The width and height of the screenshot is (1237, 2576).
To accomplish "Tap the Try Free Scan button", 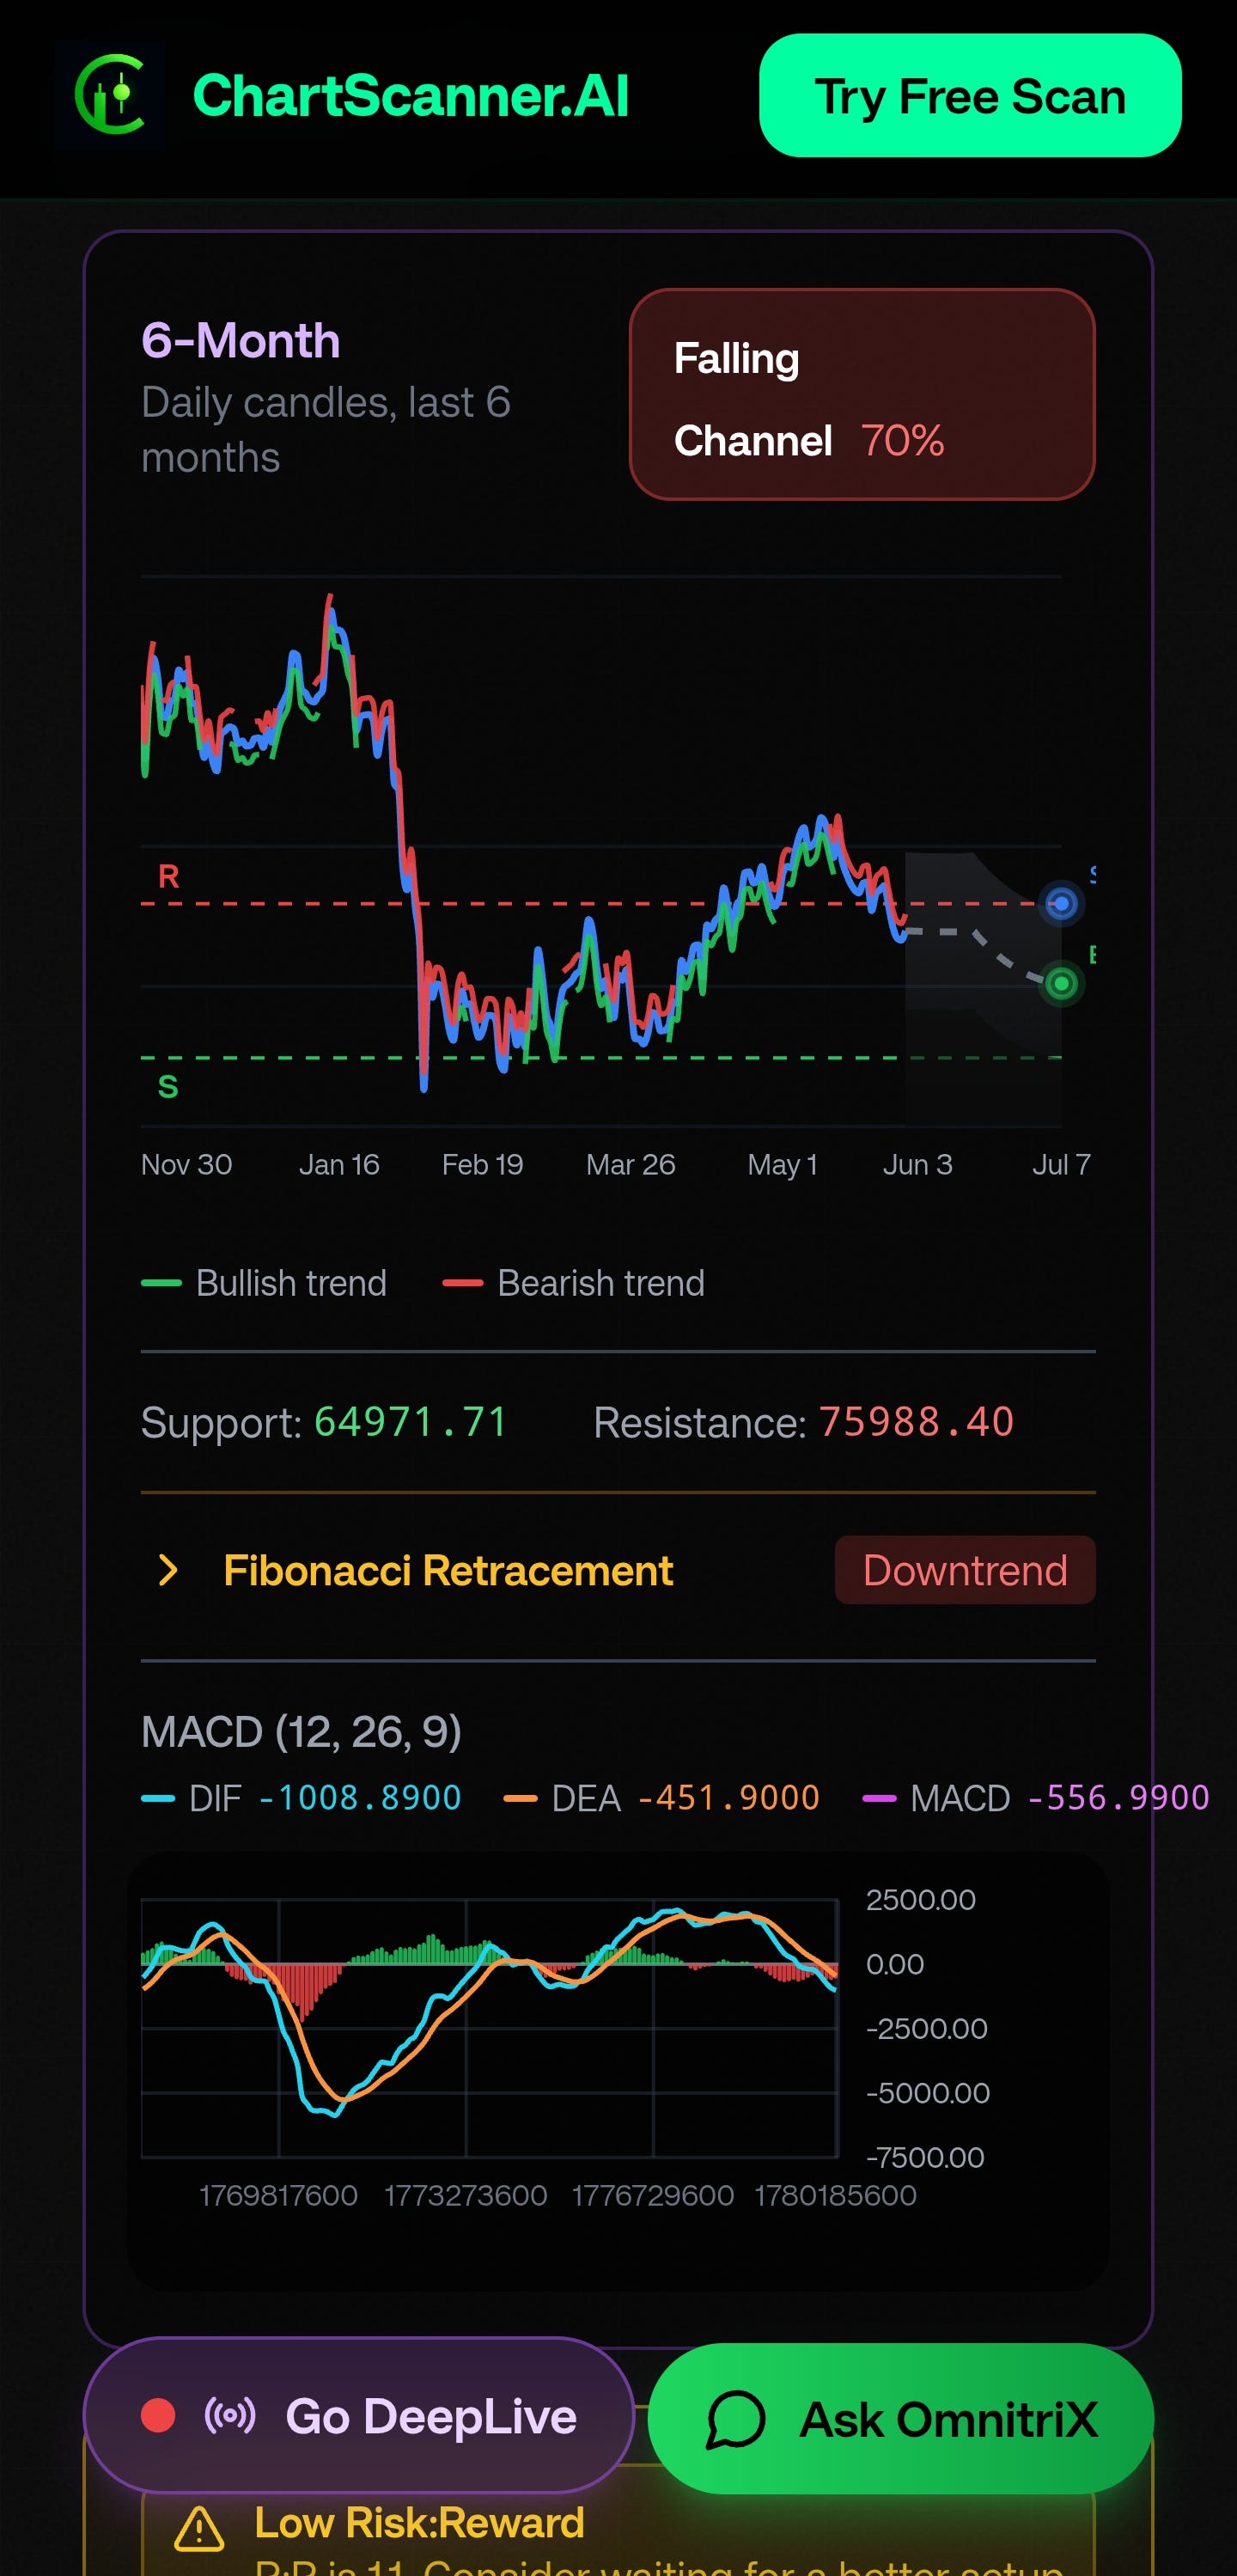I will (970, 96).
